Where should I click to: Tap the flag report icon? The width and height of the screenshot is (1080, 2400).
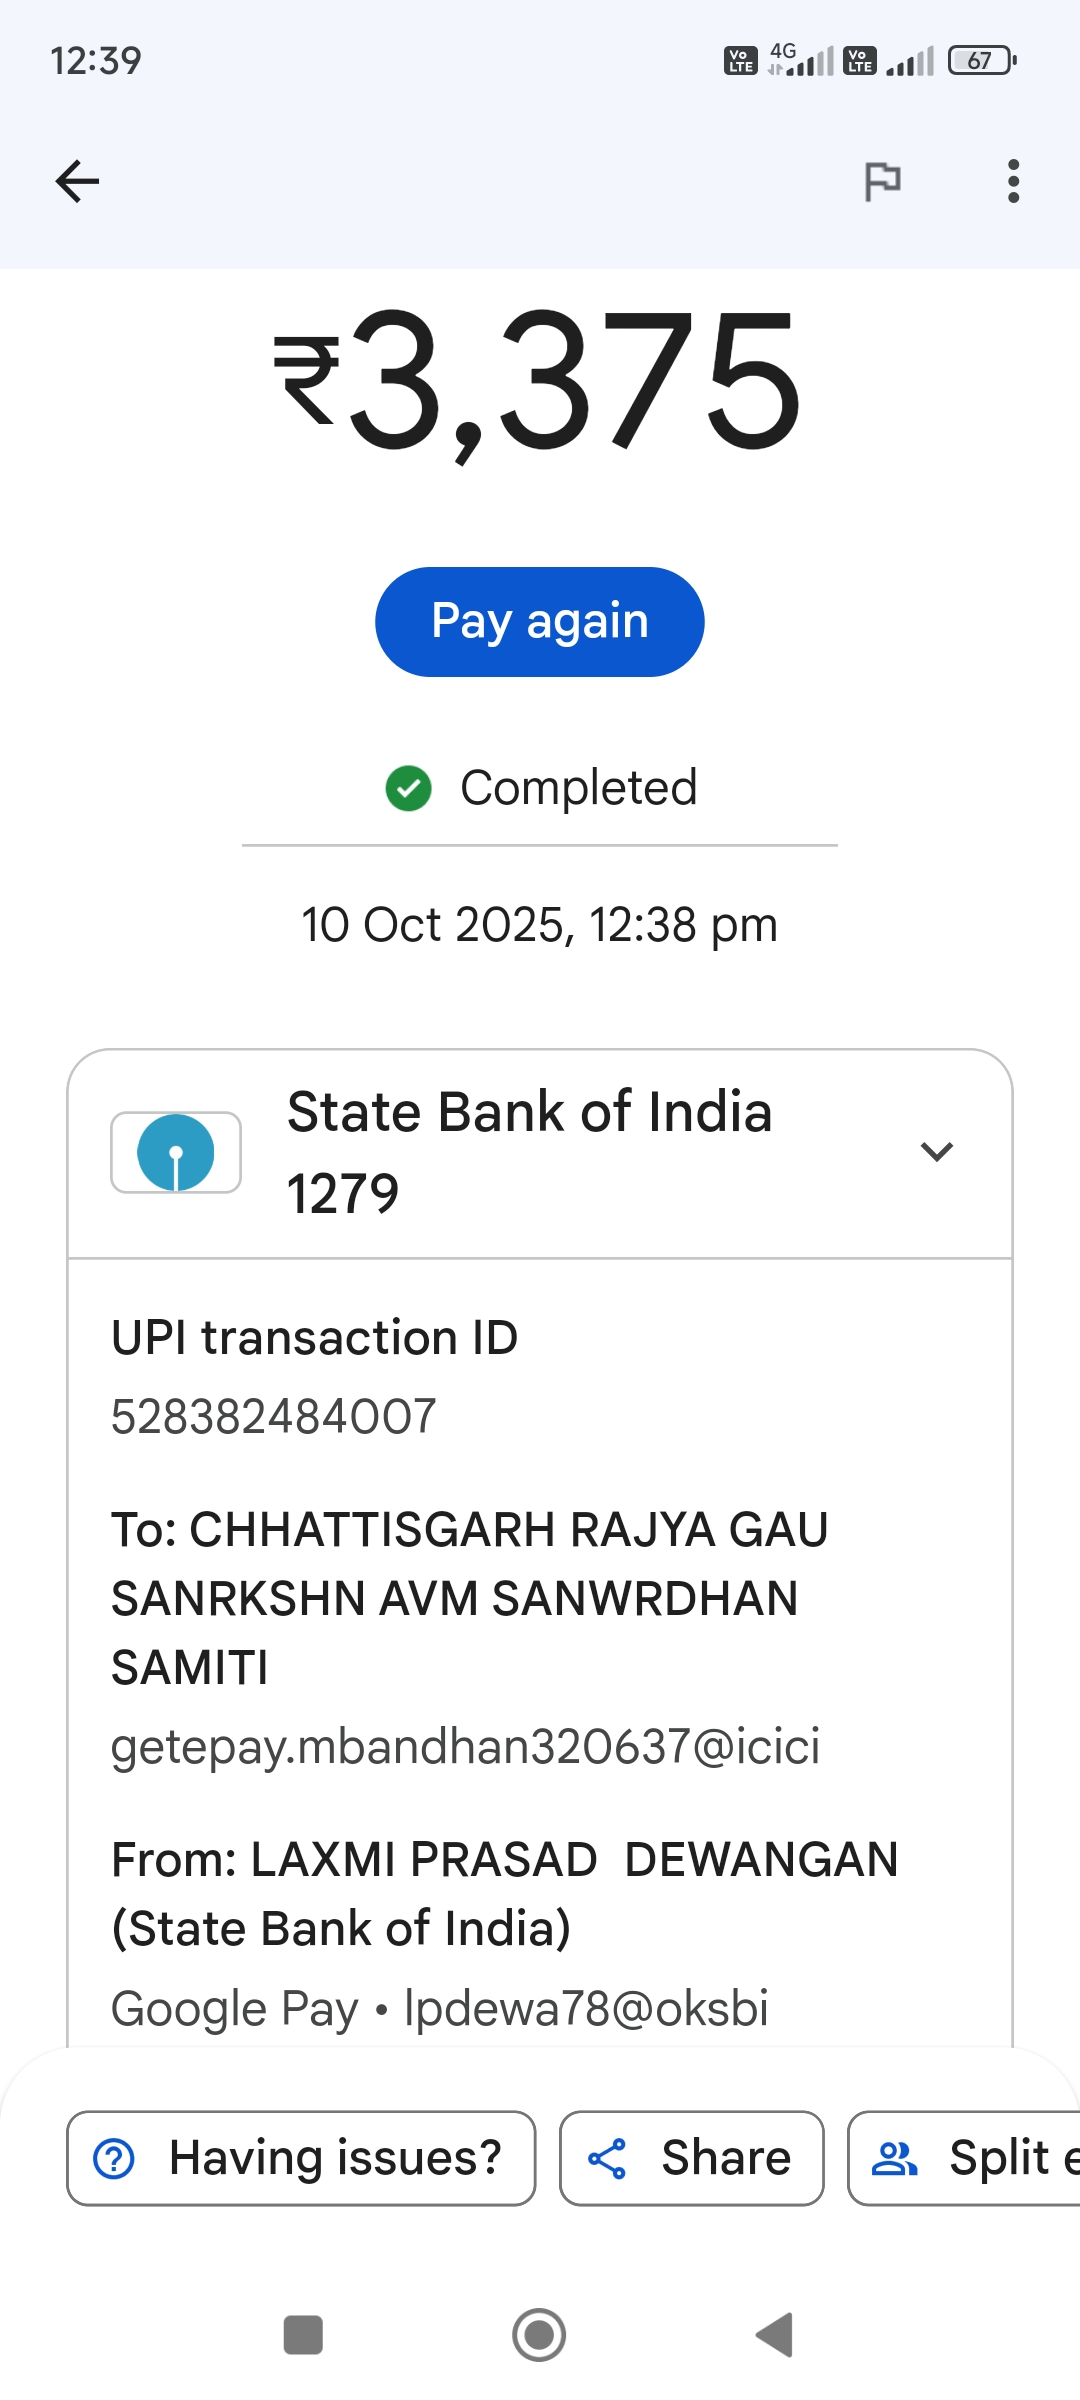coord(882,182)
